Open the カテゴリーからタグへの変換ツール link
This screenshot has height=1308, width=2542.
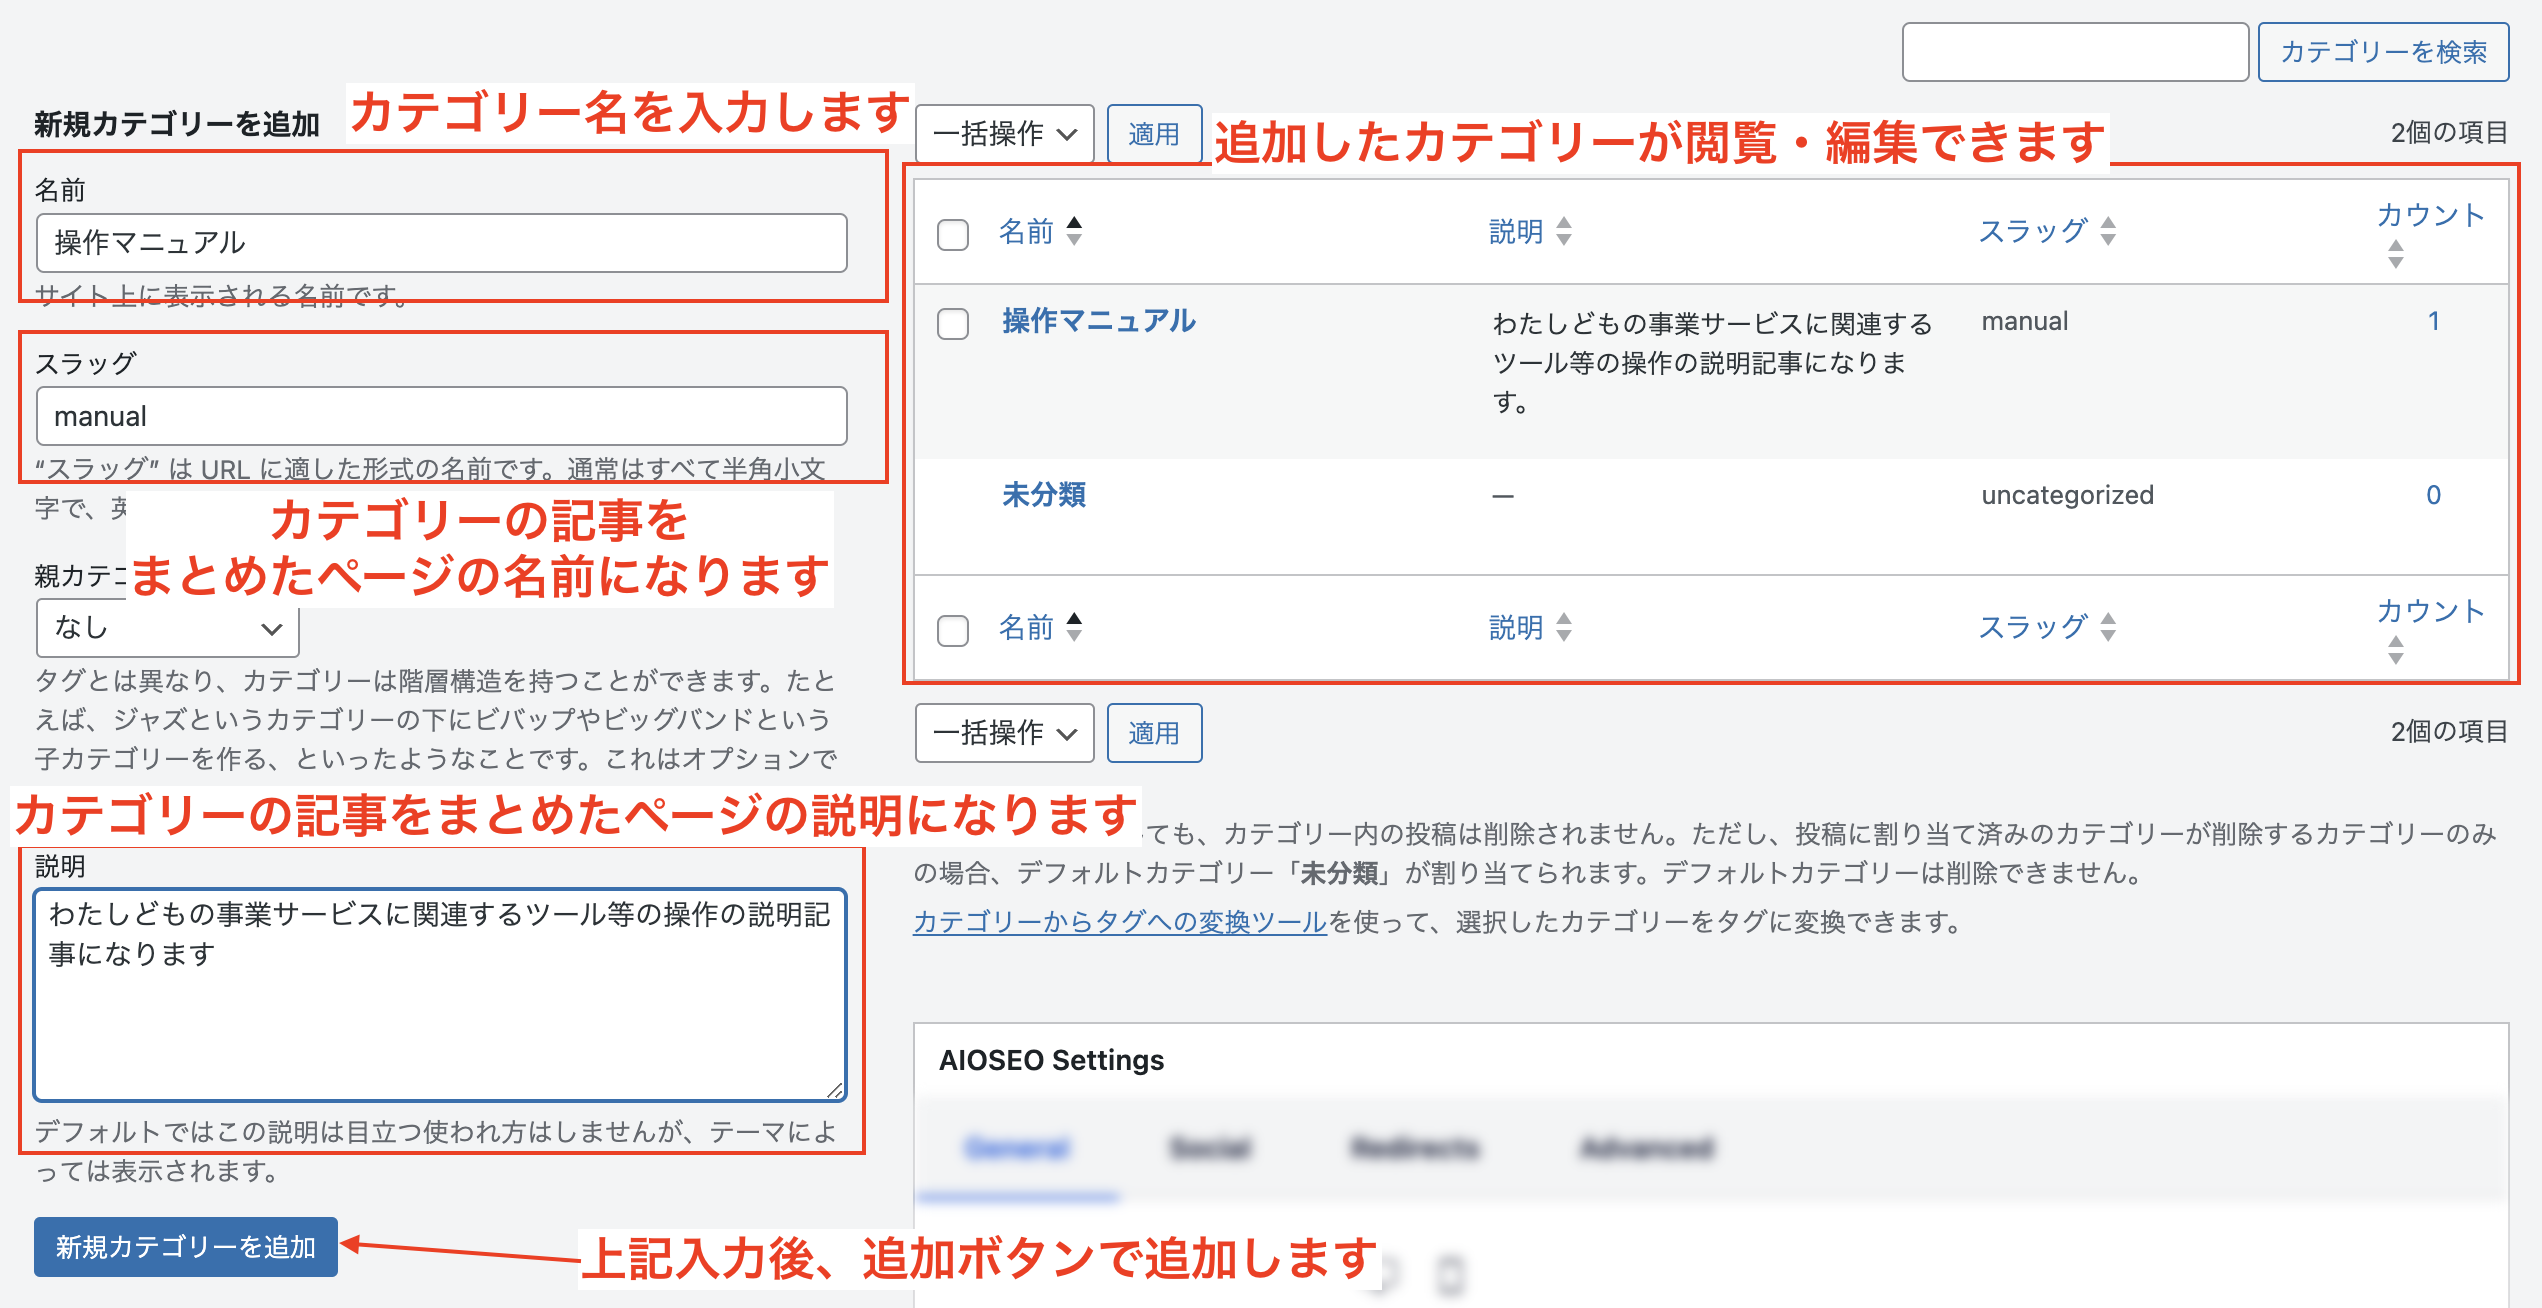tap(1119, 921)
